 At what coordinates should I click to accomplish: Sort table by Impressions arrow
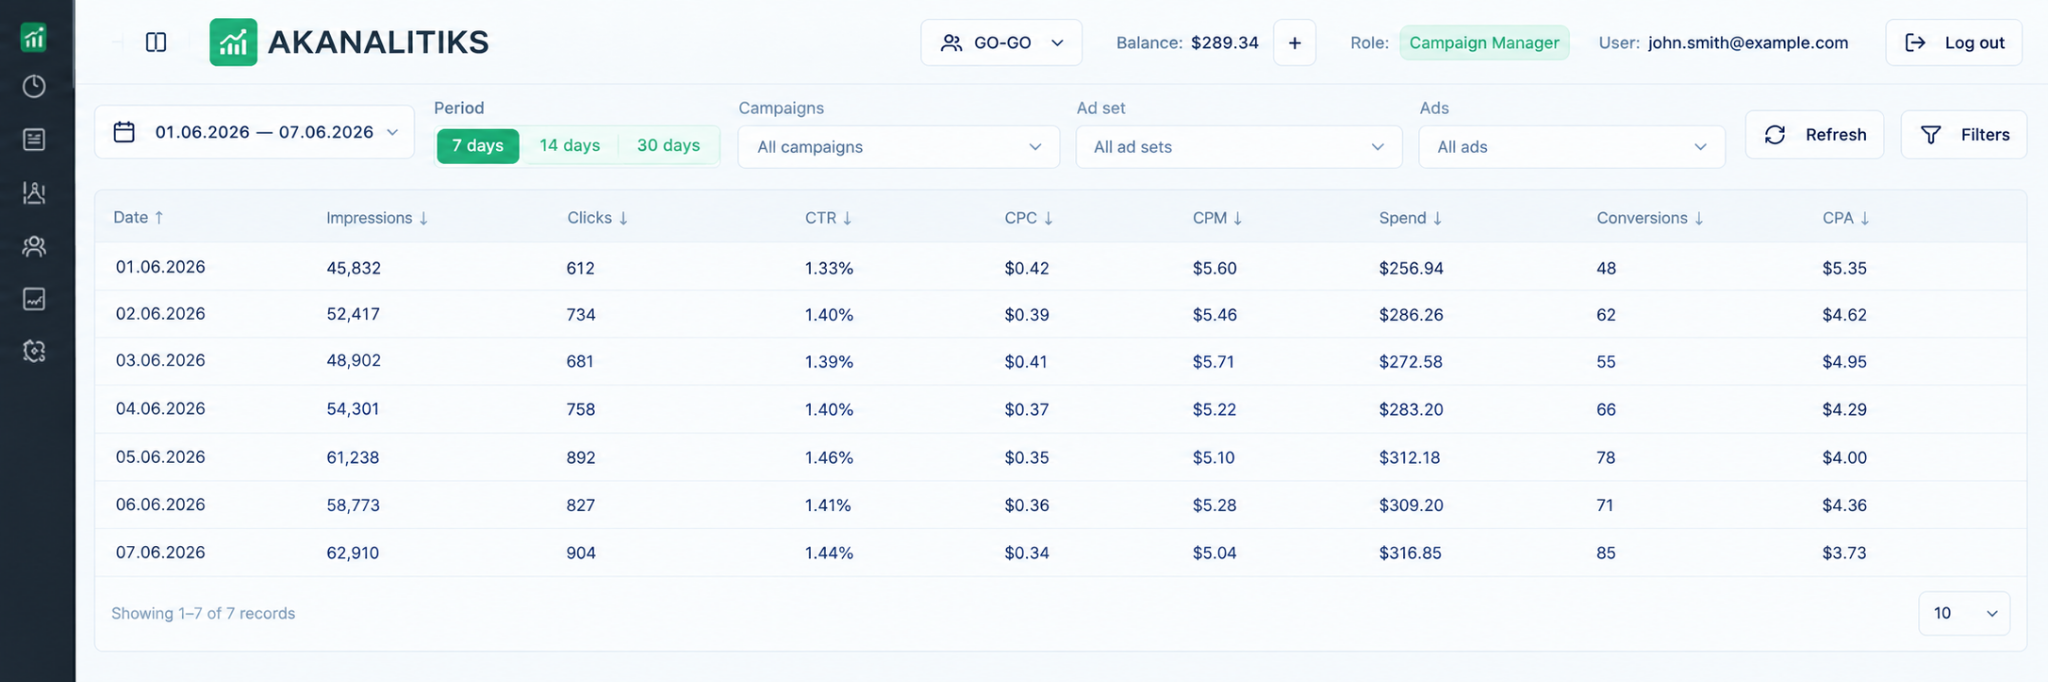click(424, 219)
